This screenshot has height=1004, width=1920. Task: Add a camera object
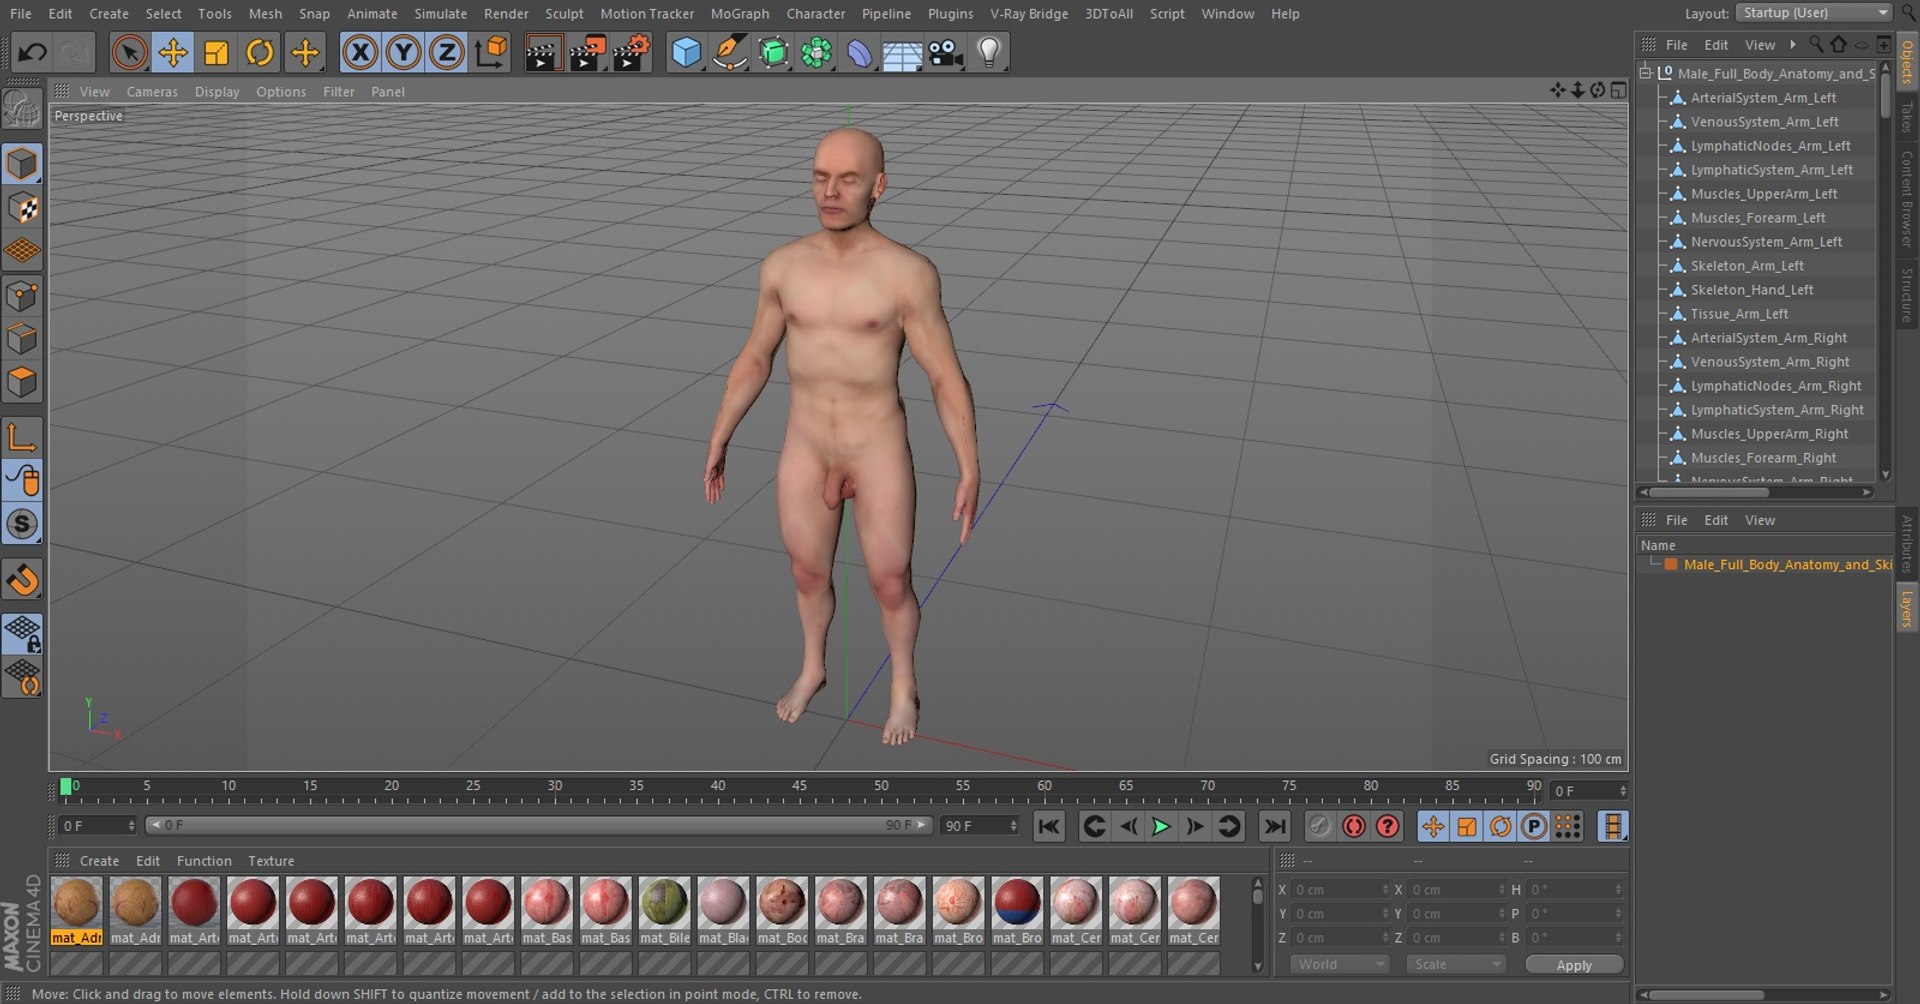(x=945, y=52)
